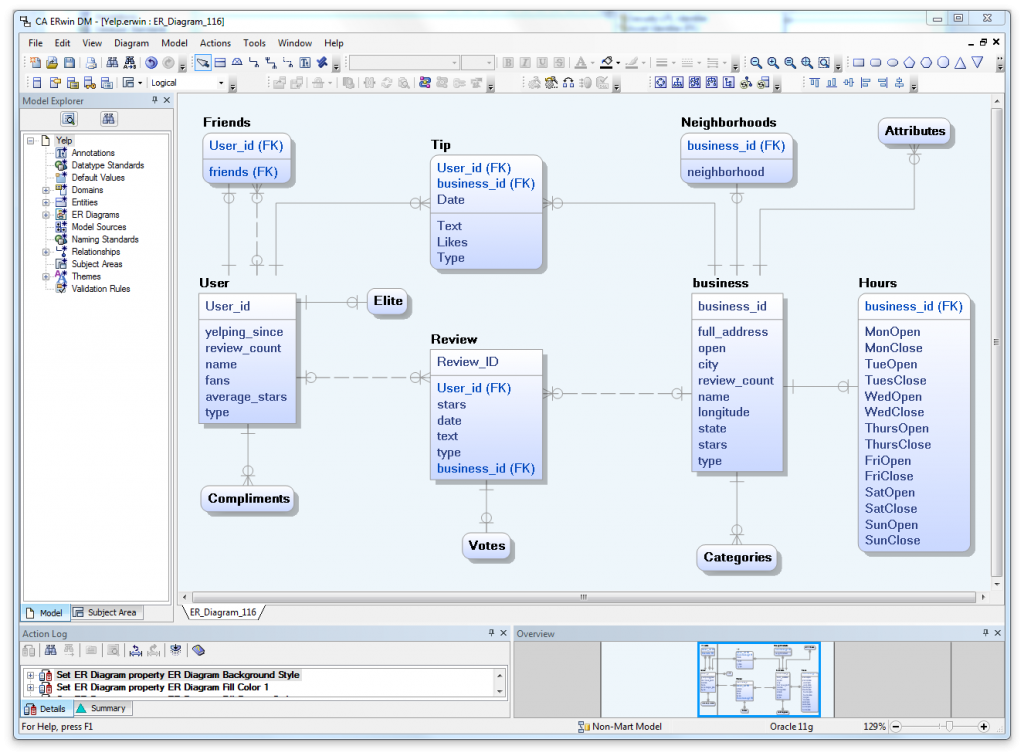Open the Tools menu
The height and width of the screenshot is (756, 1024).
tap(255, 43)
